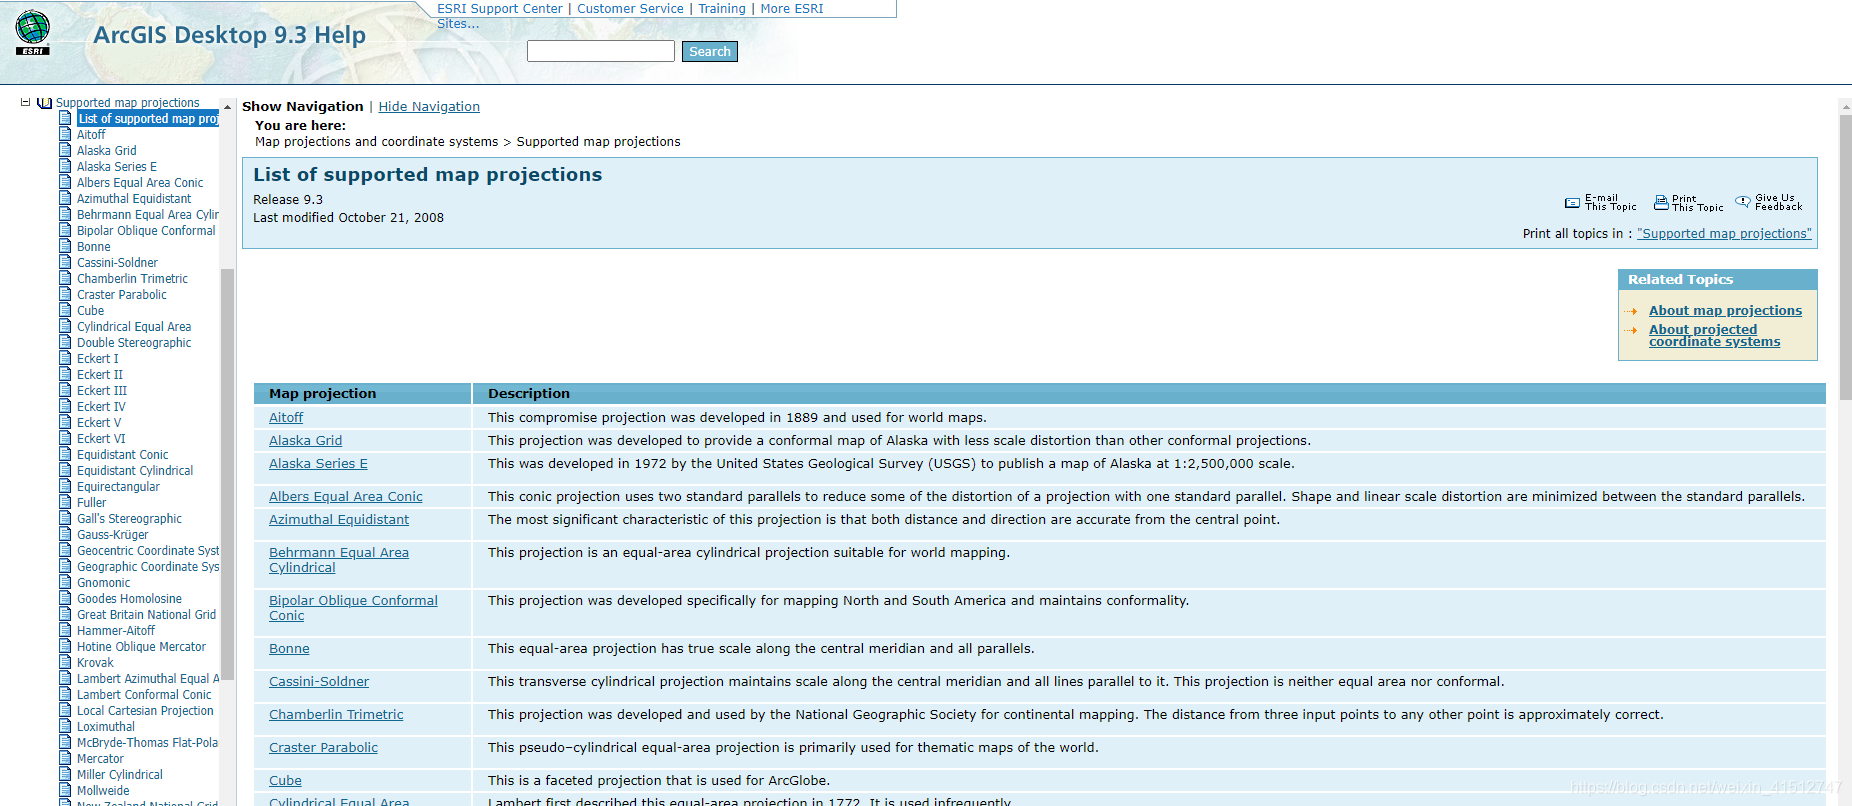Select Double Stereographic in the tree
Image resolution: width=1852 pixels, height=806 pixels.
pyautogui.click(x=134, y=342)
